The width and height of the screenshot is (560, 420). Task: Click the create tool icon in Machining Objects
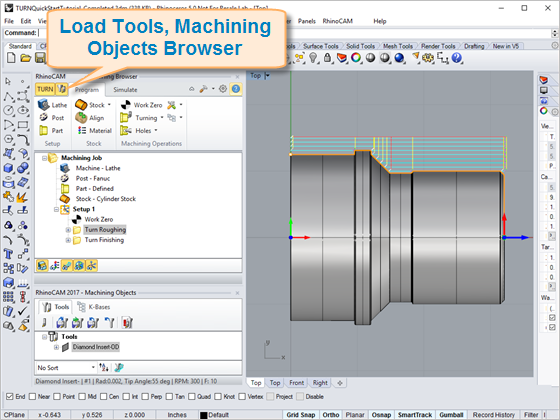44,322
